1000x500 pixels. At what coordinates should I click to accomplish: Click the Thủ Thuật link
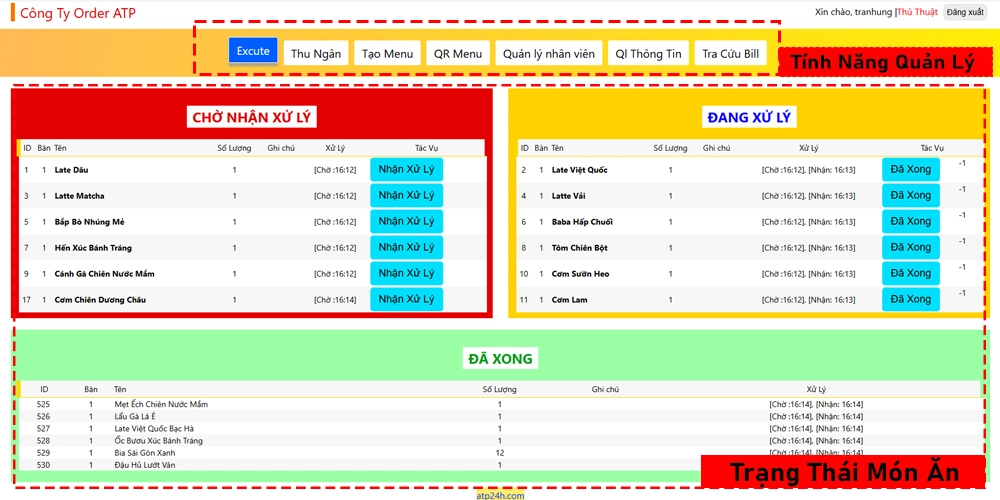point(917,12)
